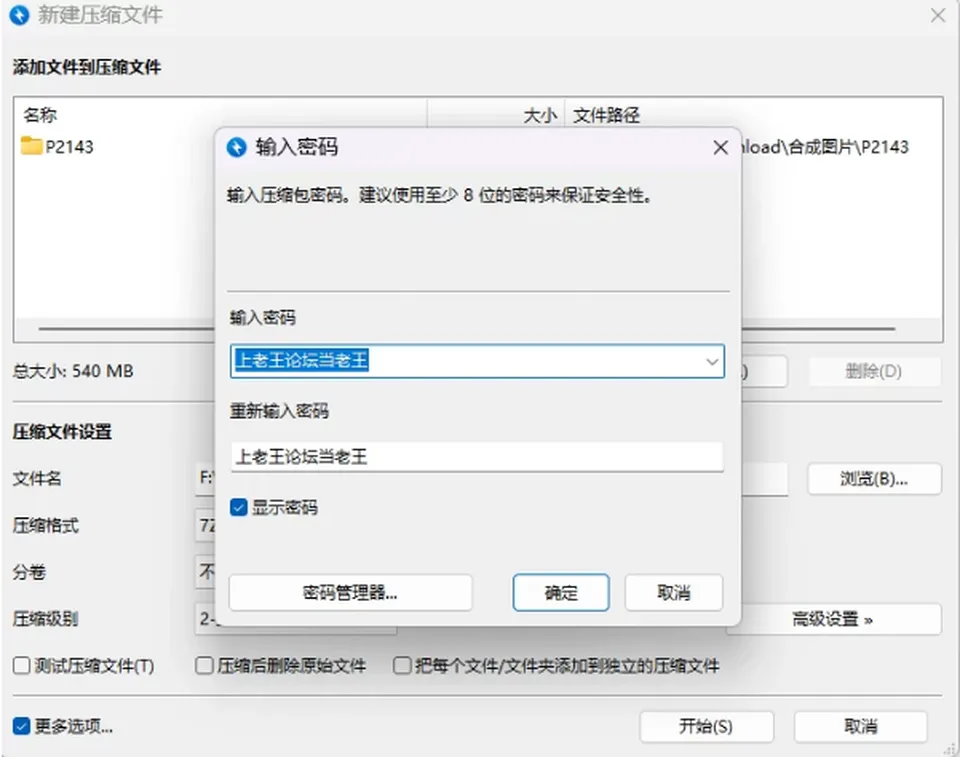Click 开始(S) to begin compression

click(x=707, y=726)
